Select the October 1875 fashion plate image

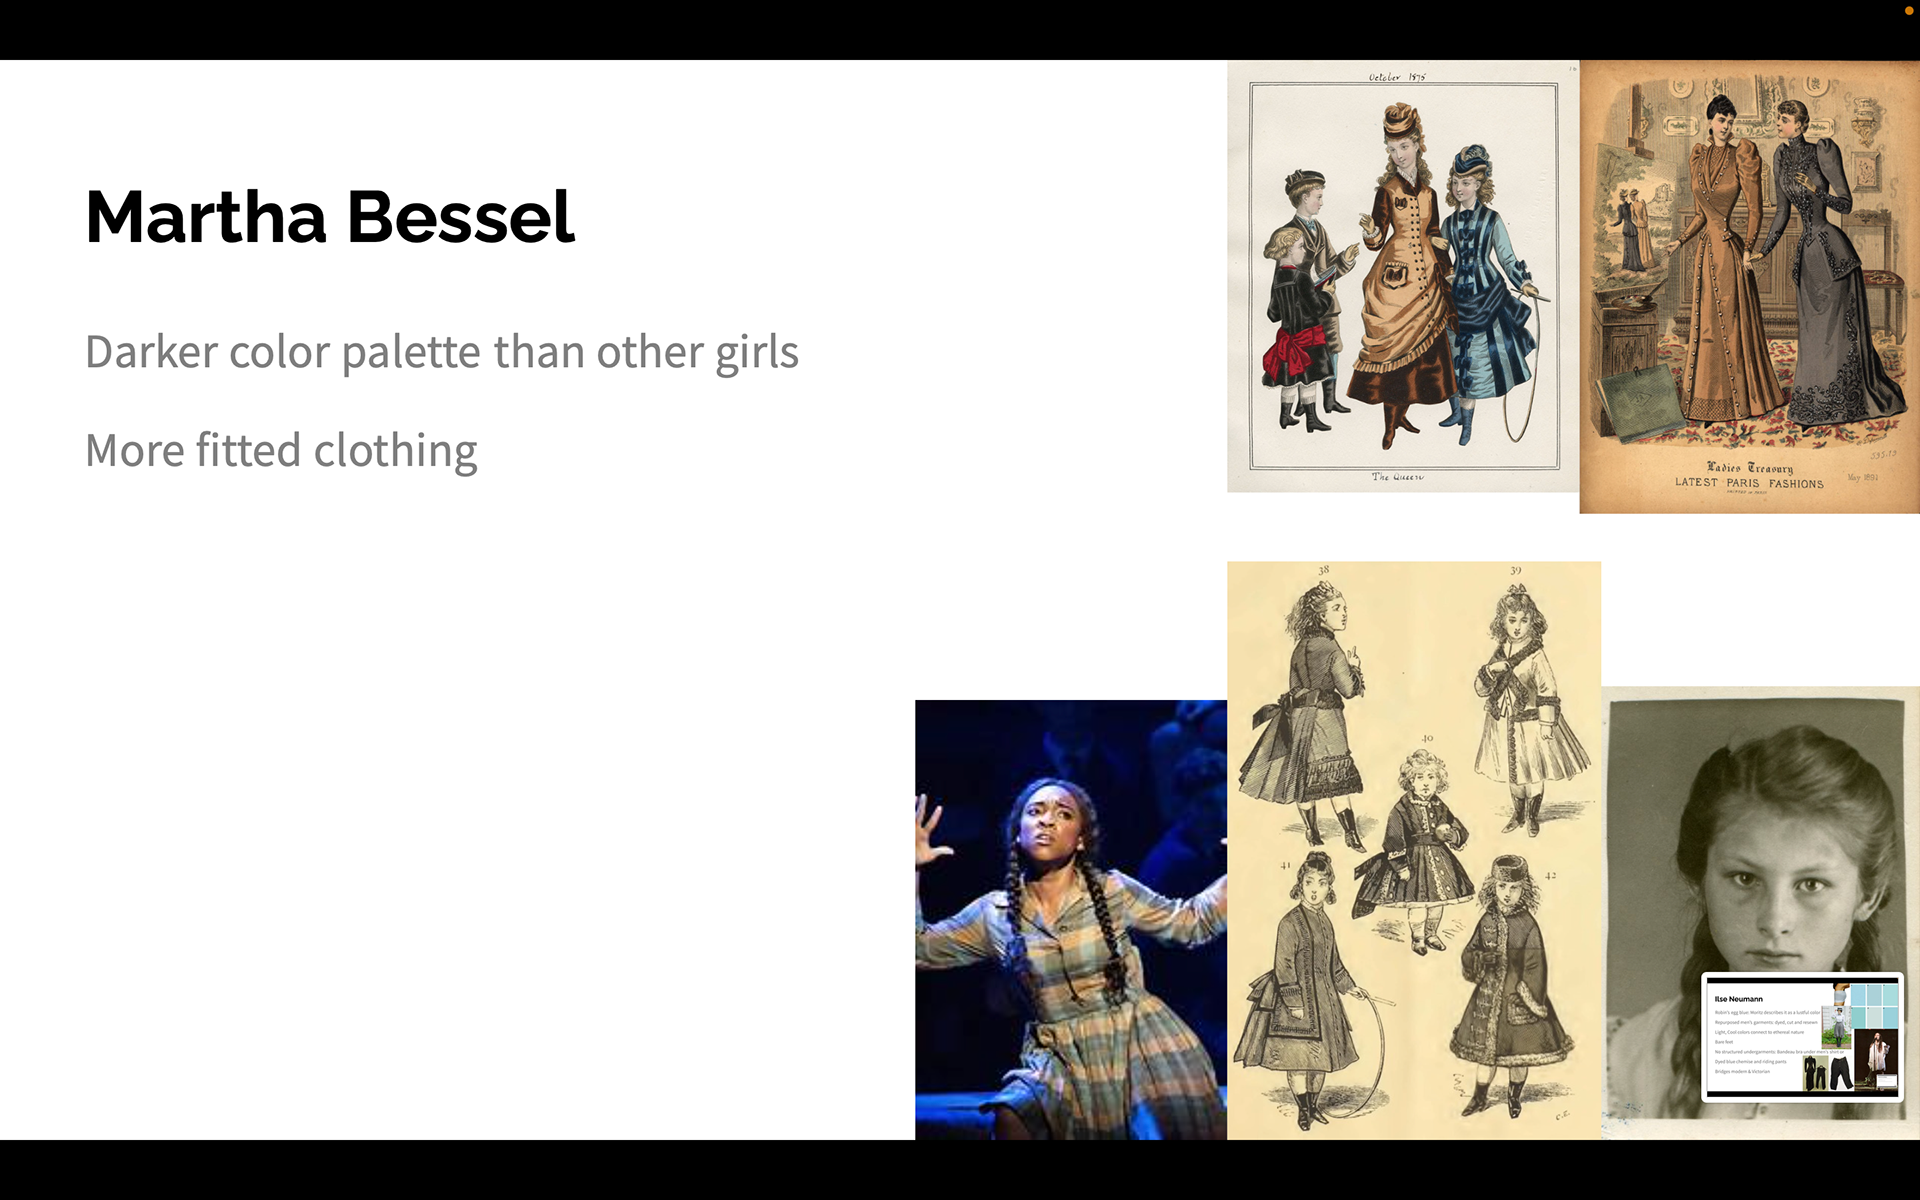[1403, 276]
